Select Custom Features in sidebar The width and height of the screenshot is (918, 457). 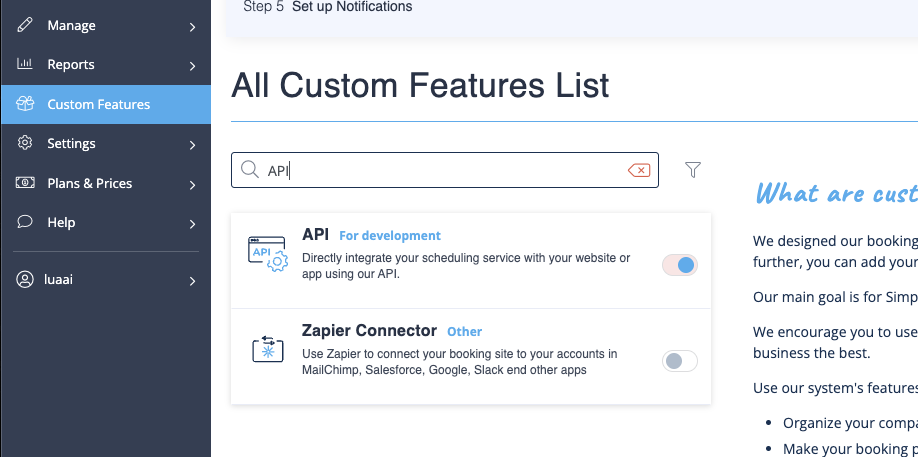[106, 104]
